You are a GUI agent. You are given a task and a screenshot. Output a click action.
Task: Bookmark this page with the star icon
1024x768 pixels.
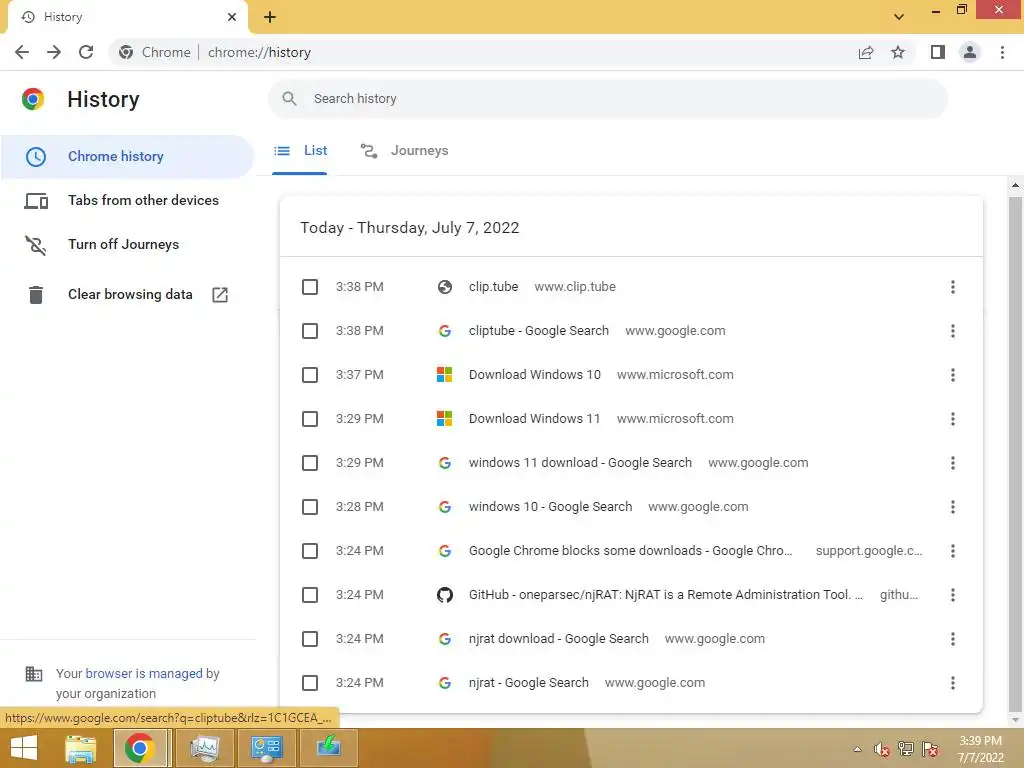click(x=898, y=52)
